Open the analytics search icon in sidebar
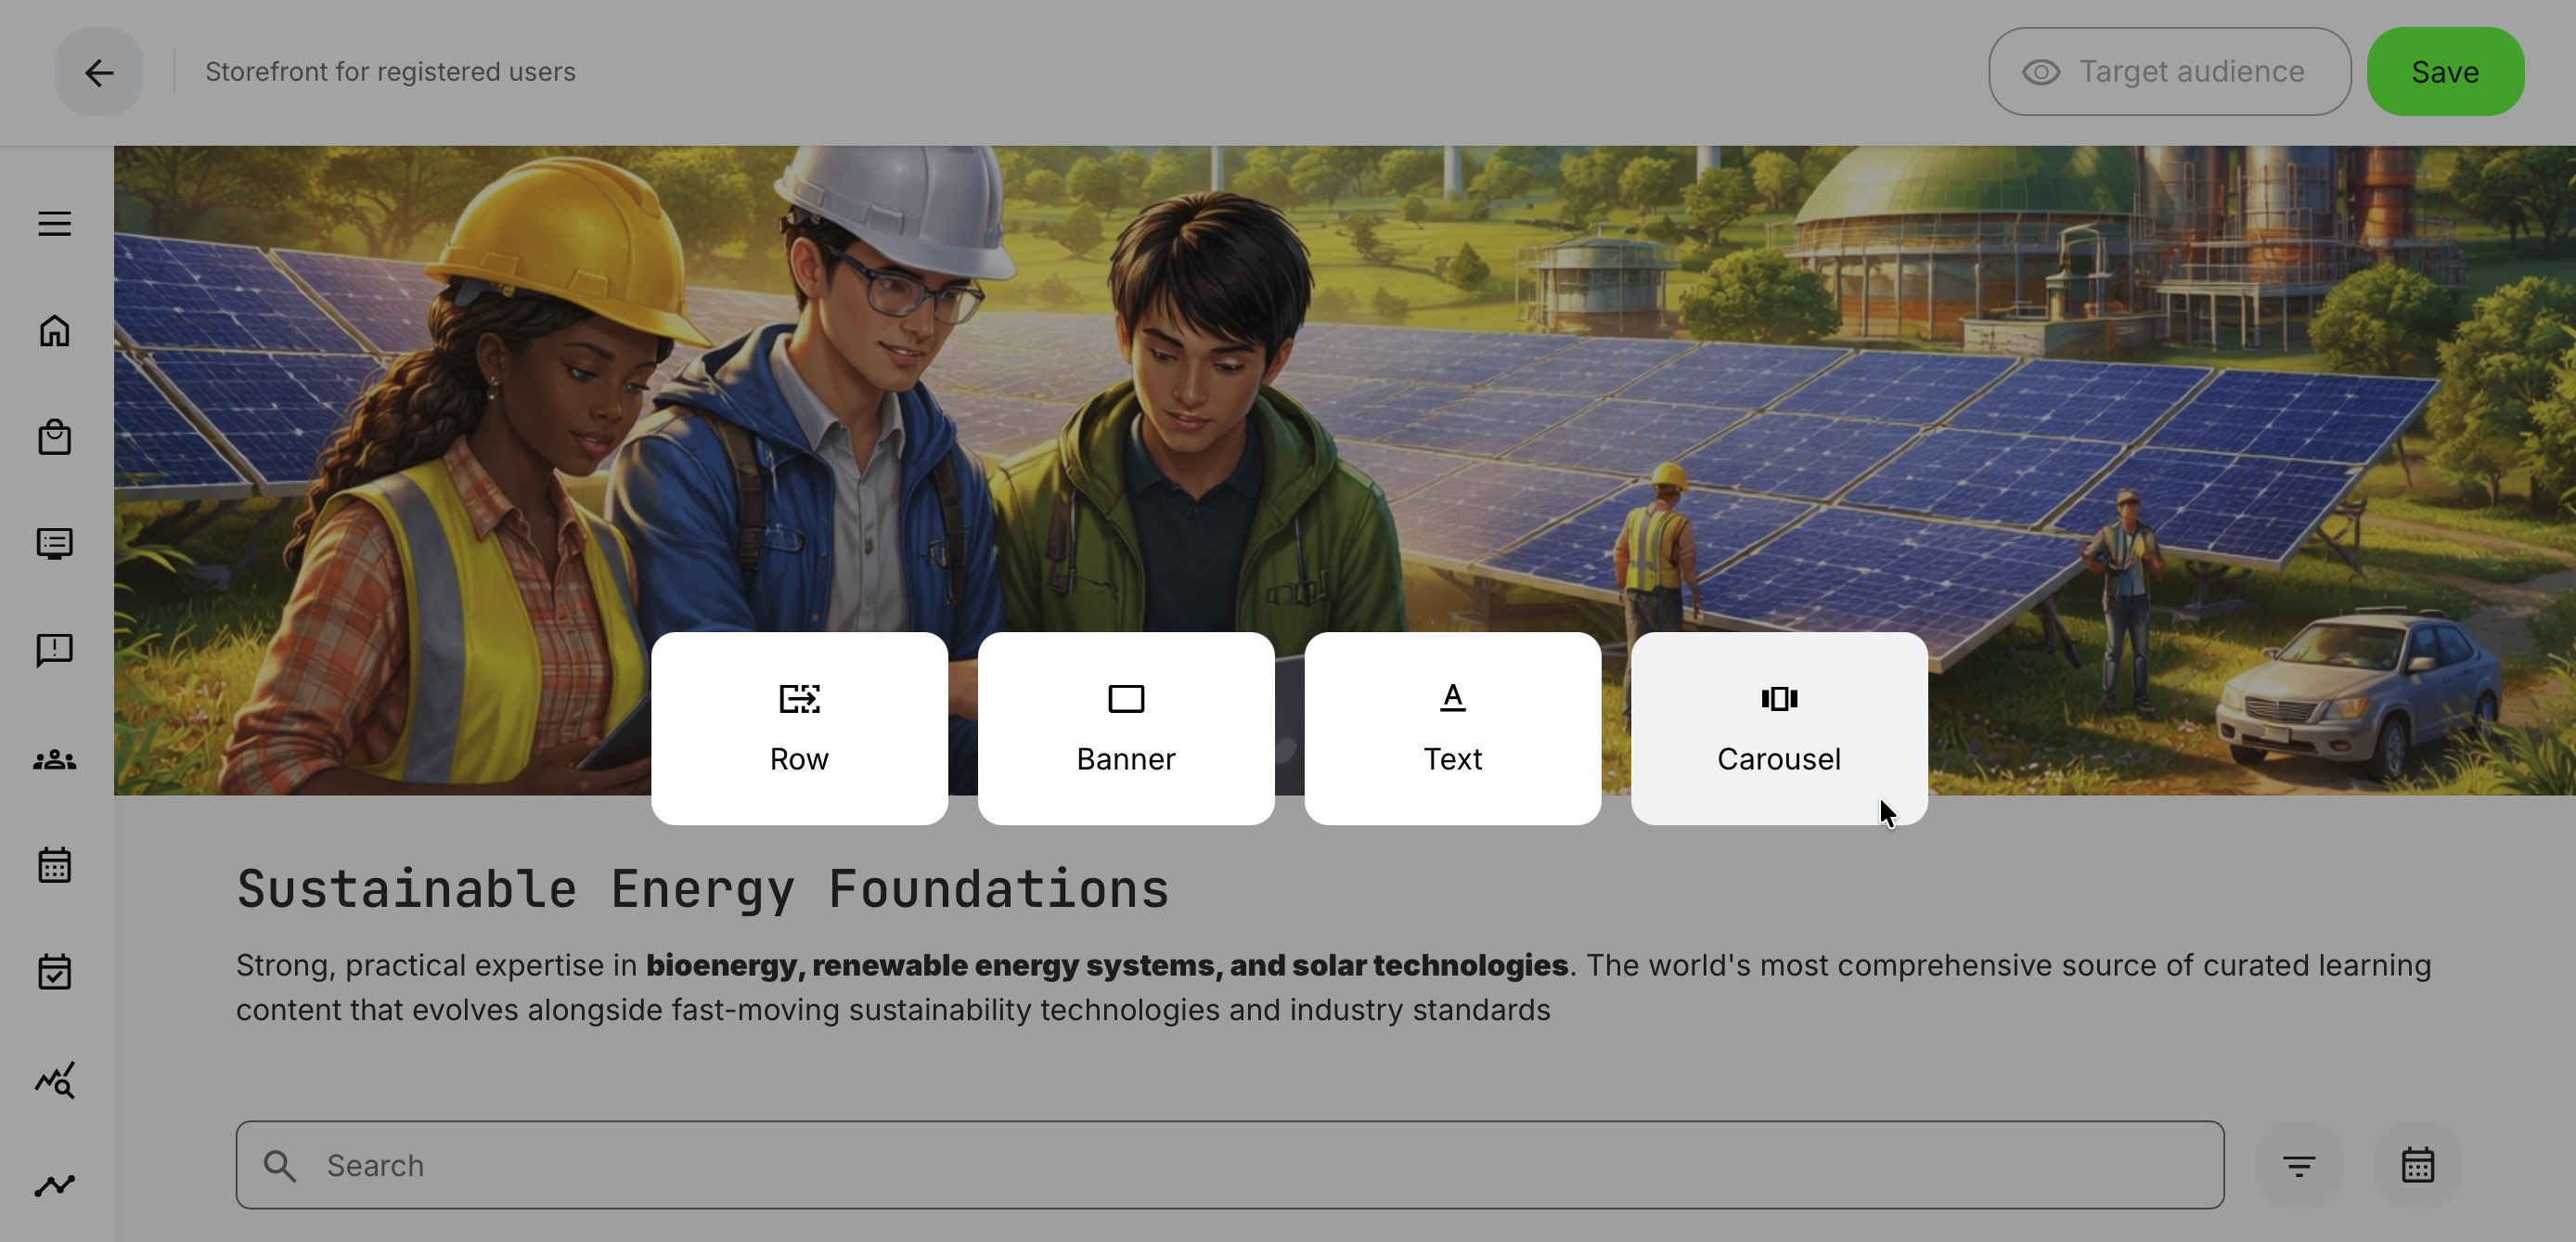 pyautogui.click(x=55, y=1081)
